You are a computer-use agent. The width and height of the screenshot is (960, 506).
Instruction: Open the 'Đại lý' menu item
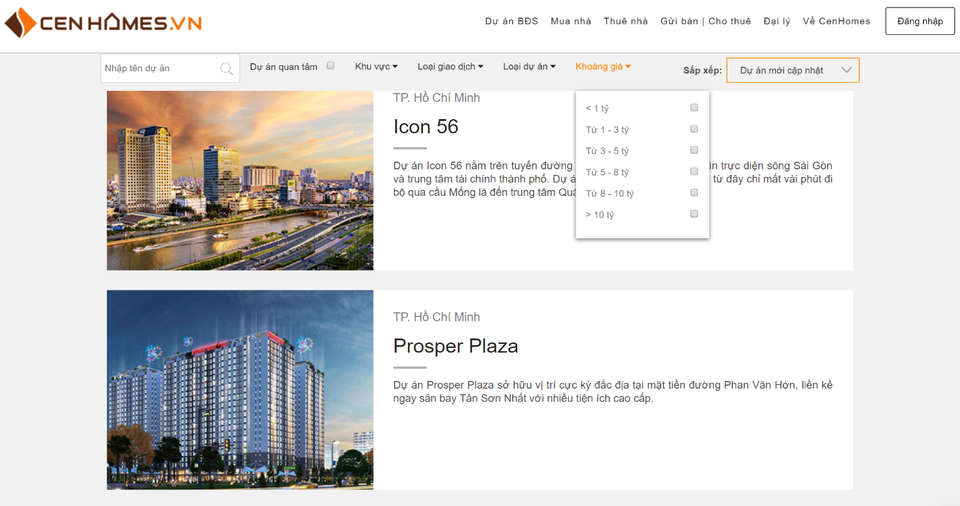[x=777, y=21]
